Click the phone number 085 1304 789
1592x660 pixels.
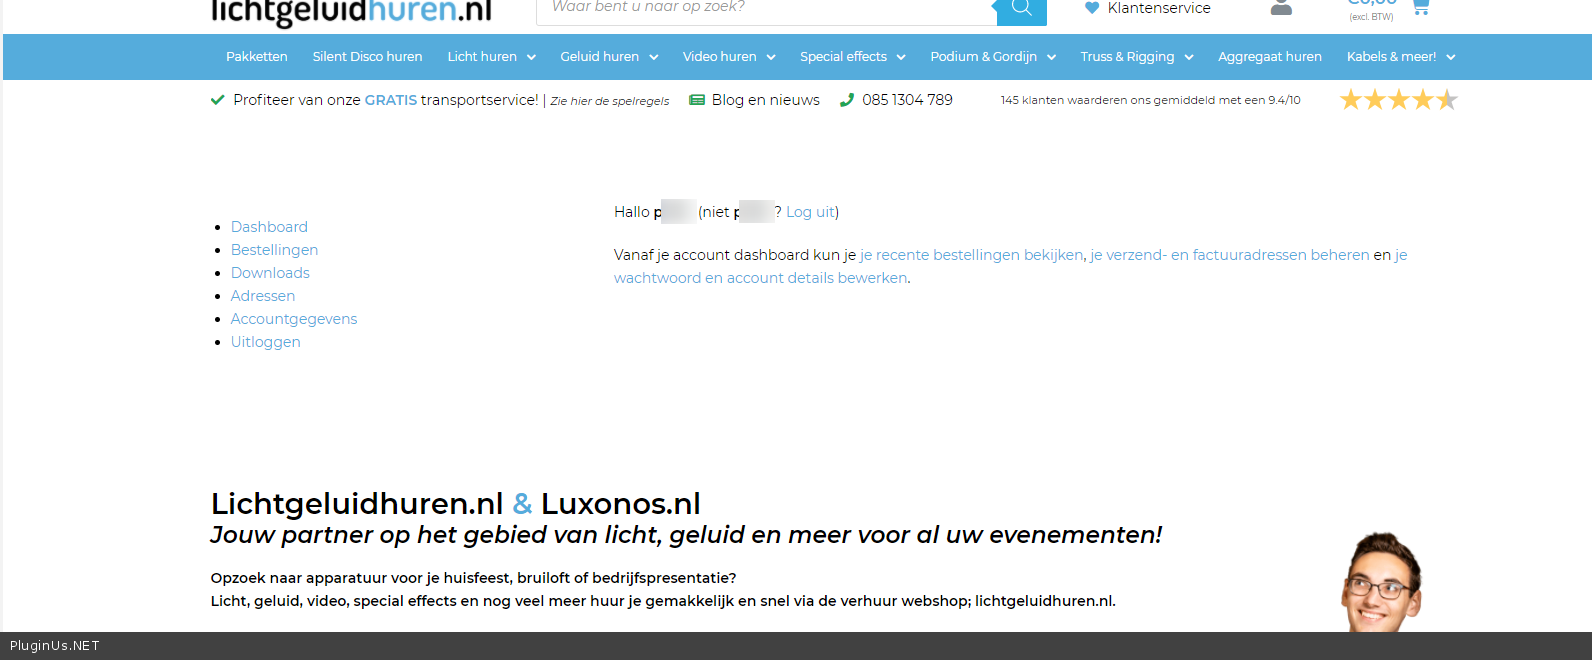[x=907, y=100]
